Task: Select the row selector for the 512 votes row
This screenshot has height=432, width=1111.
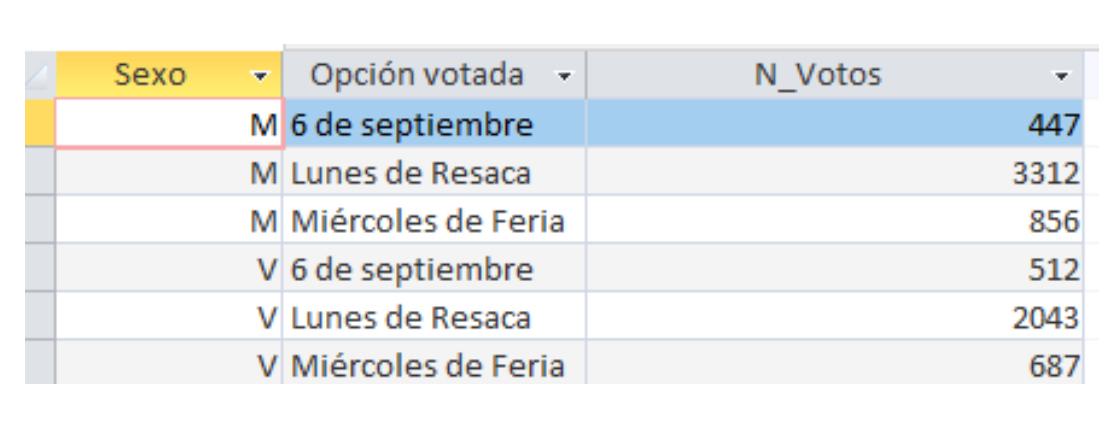Action: tap(40, 268)
